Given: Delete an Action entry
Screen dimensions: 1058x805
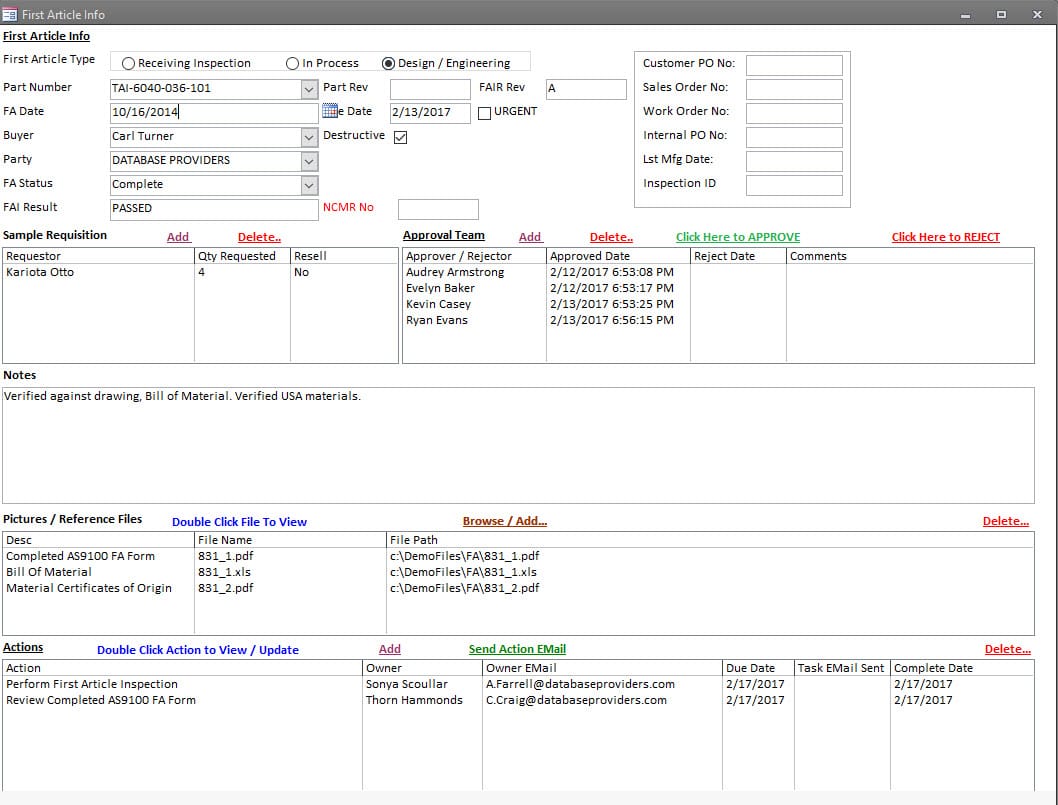Looking at the screenshot, I should (1007, 649).
